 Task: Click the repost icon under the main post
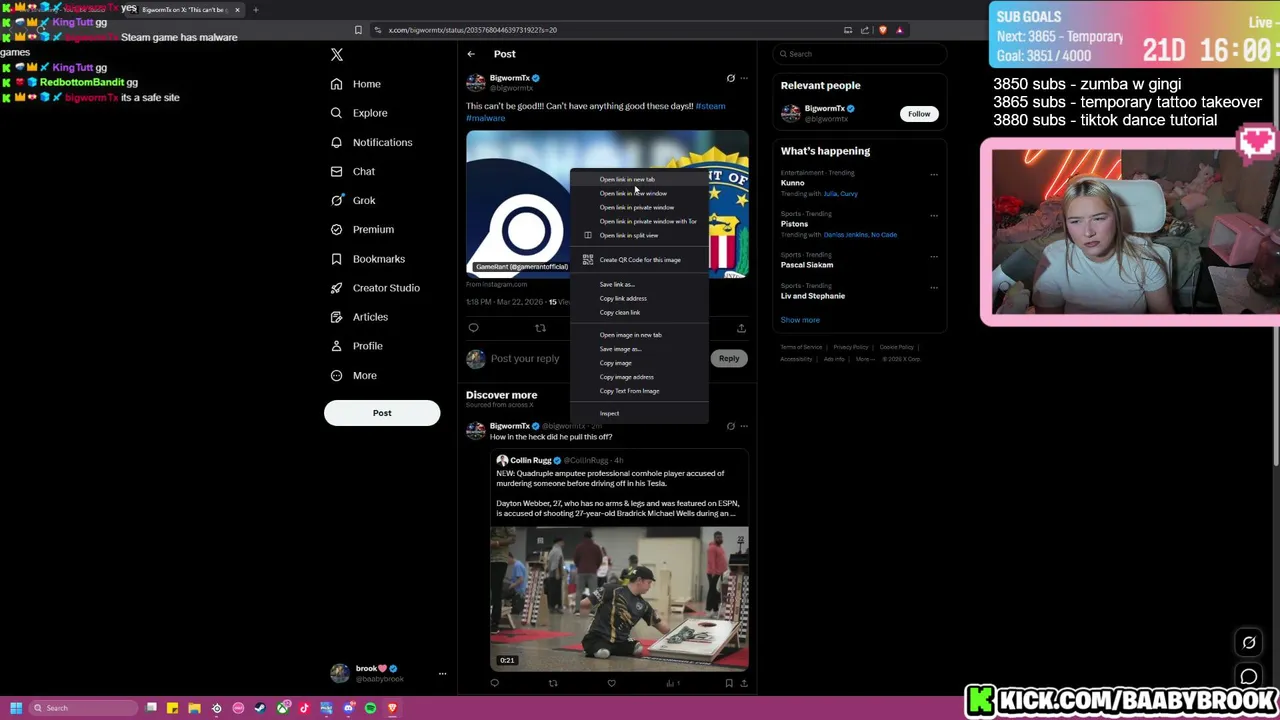(540, 328)
